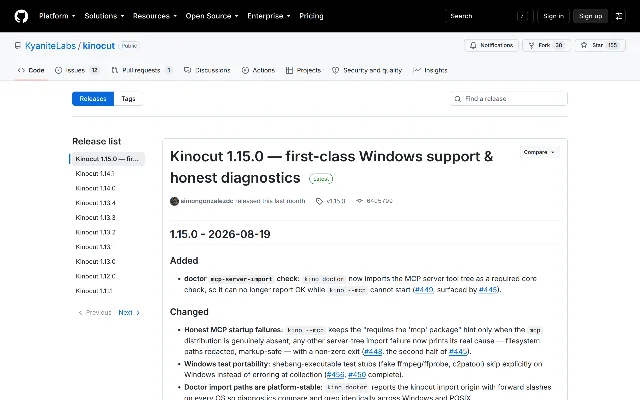Open issue #450 link
Viewport: 640px width, 400px height.
click(357, 375)
